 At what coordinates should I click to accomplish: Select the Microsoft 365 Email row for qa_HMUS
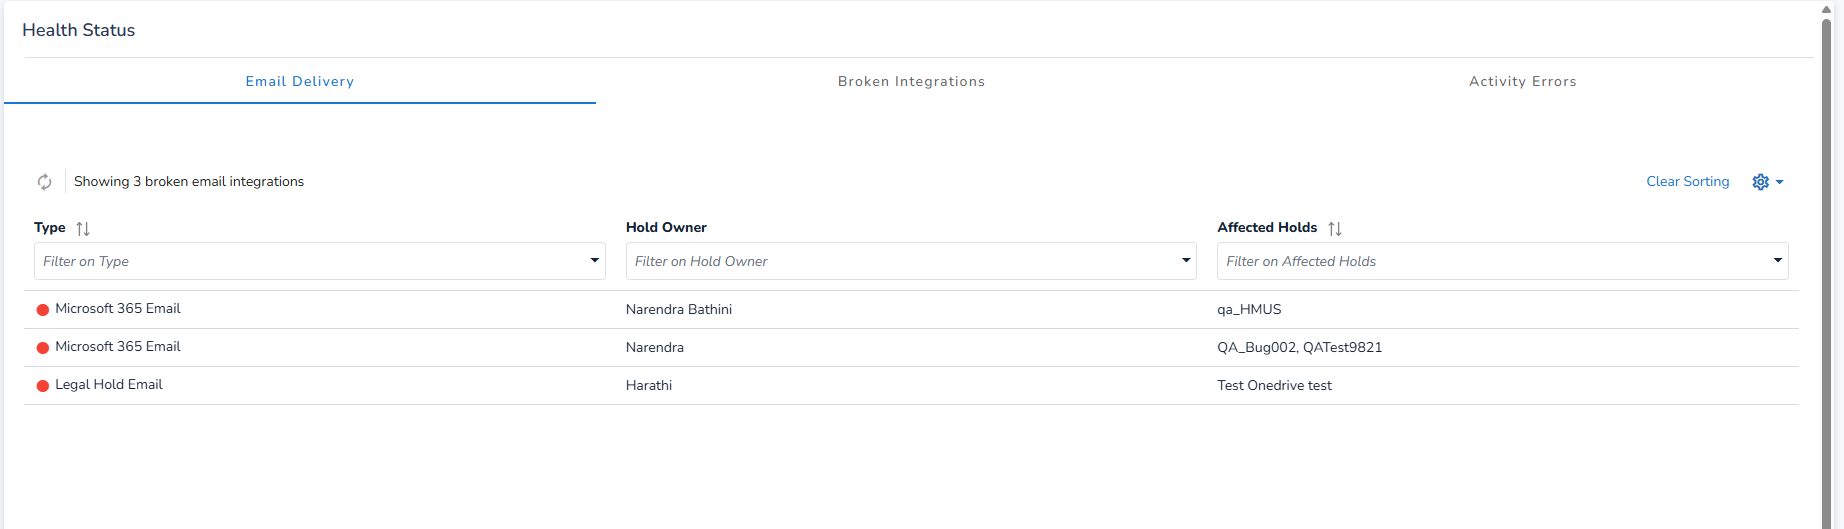pyautogui.click(x=118, y=309)
